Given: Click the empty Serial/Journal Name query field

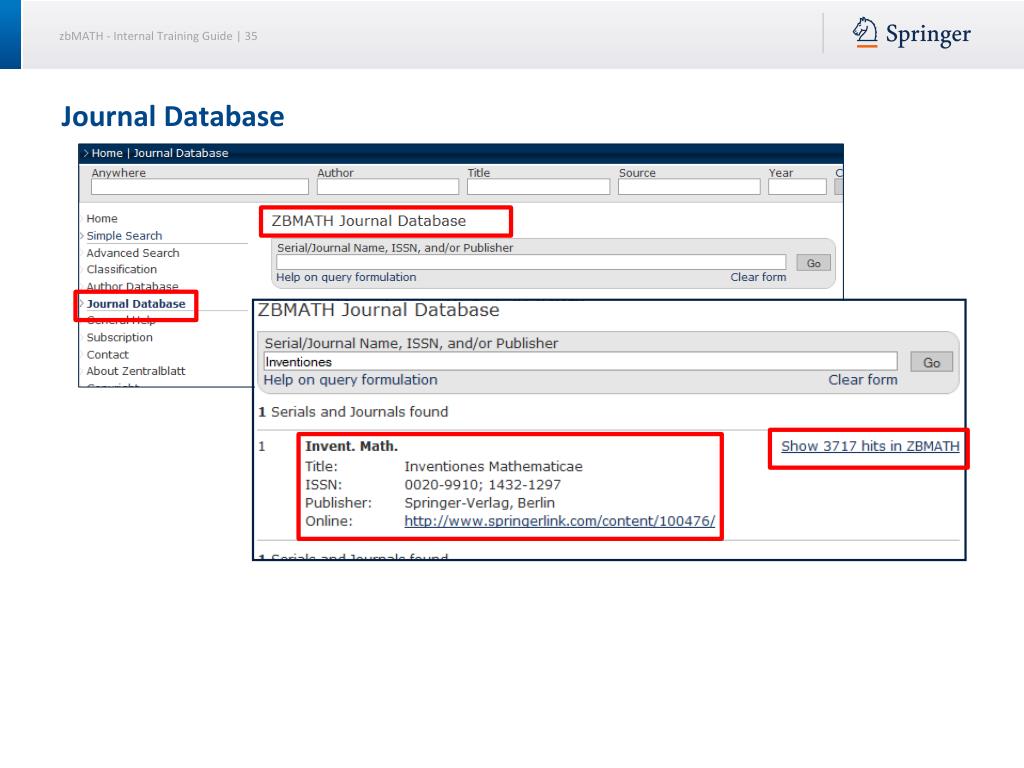Looking at the screenshot, I should click(x=531, y=262).
